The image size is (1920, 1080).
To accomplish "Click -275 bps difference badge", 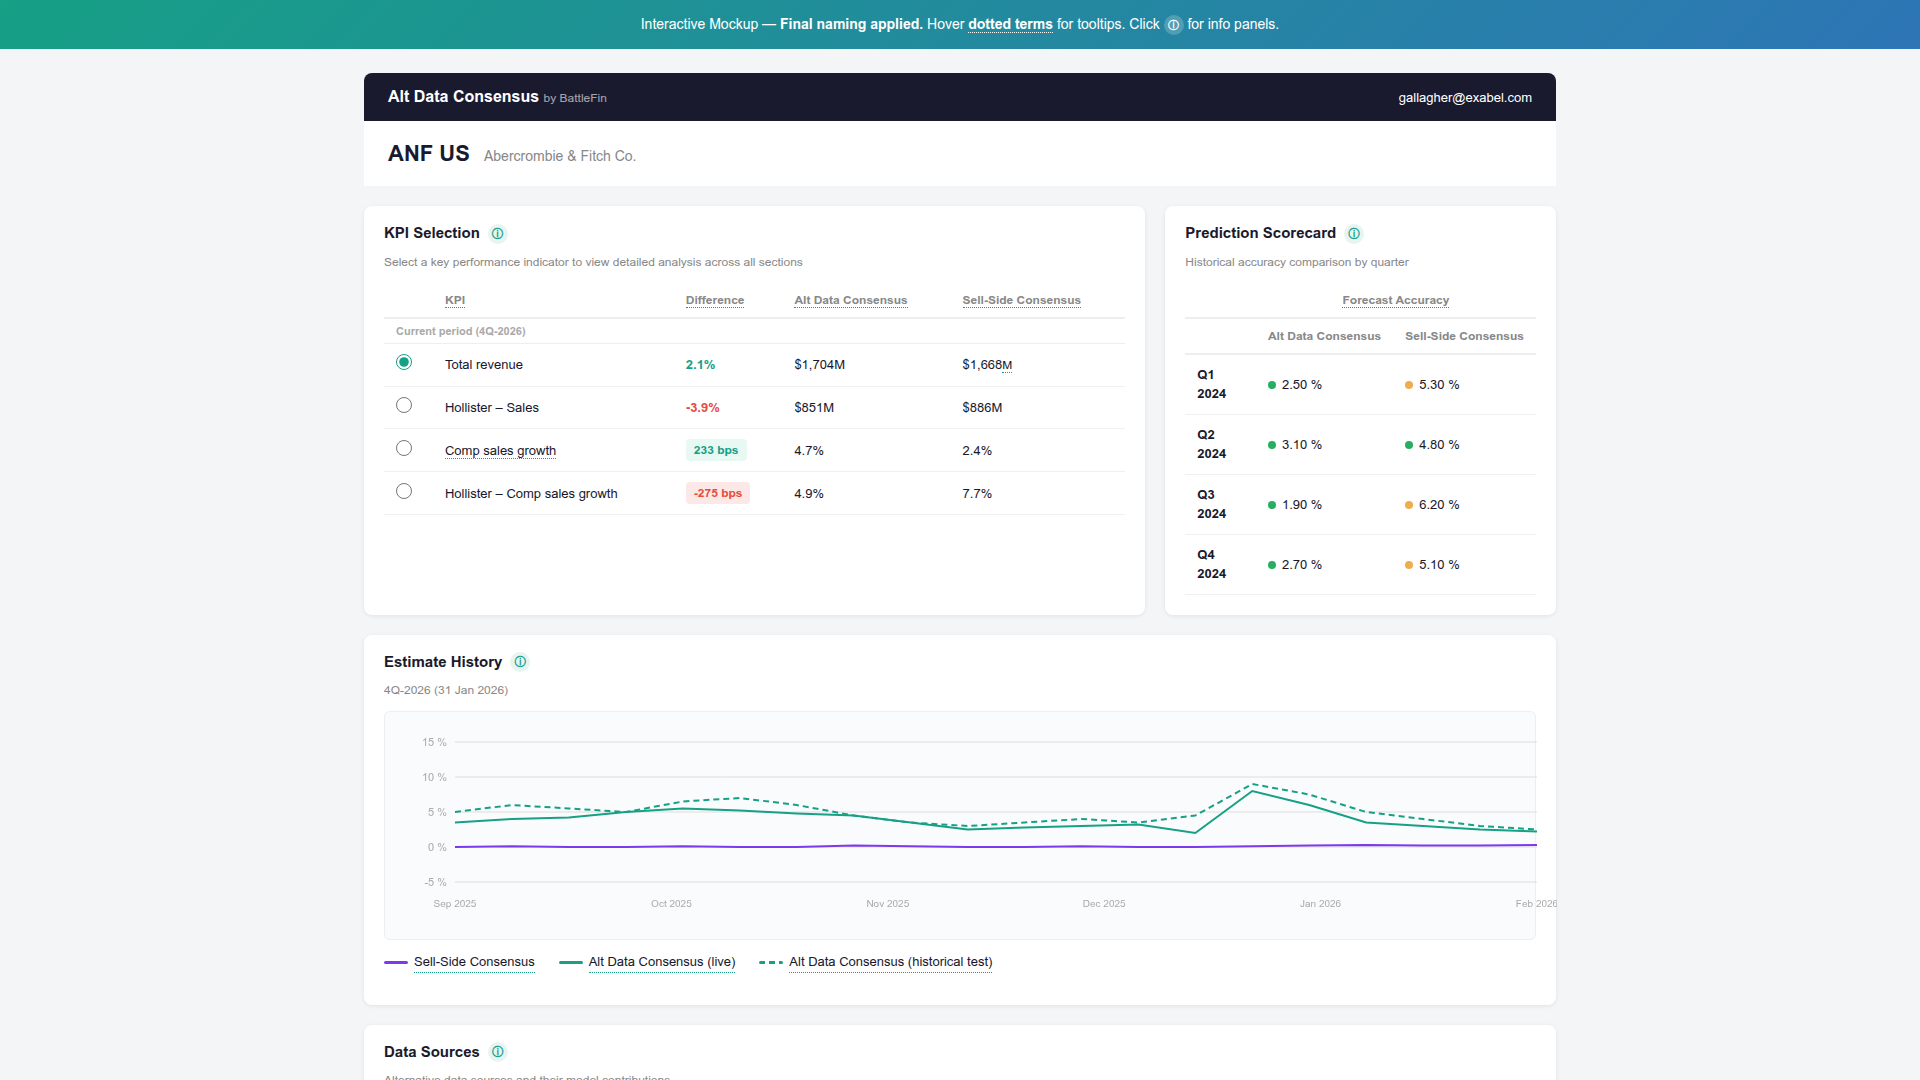I will pyautogui.click(x=718, y=493).
